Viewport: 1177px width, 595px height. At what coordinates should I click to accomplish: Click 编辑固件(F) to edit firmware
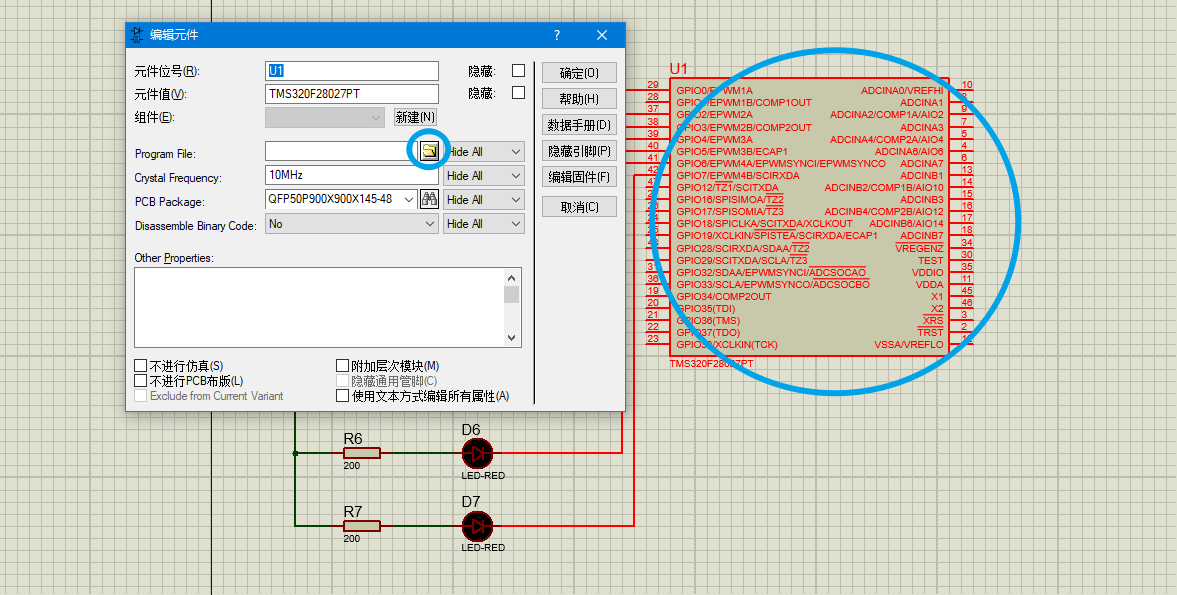tap(578, 177)
